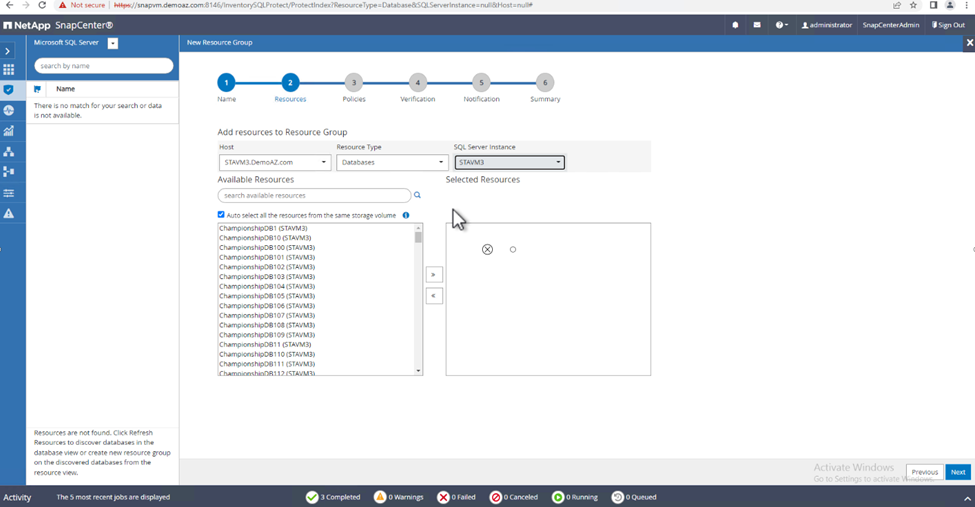Select ChampionshipDB101 (STAVM3) in list
The image size is (975, 507).
tap(267, 257)
